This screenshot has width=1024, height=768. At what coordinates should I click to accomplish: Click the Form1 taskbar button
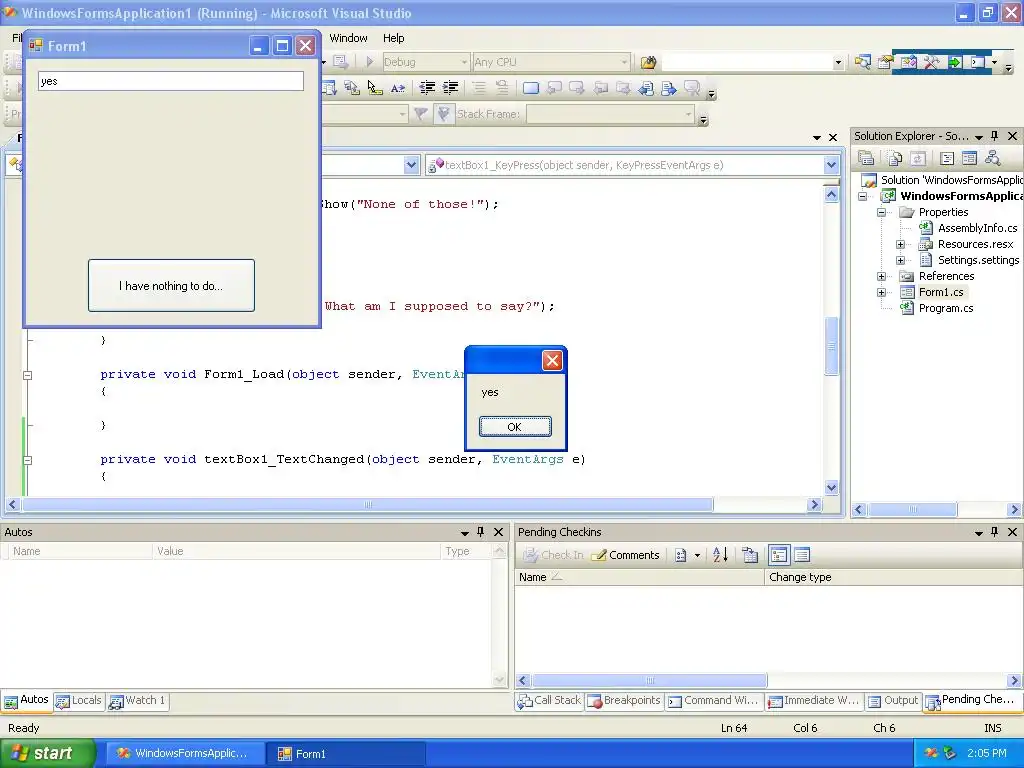click(x=345, y=754)
